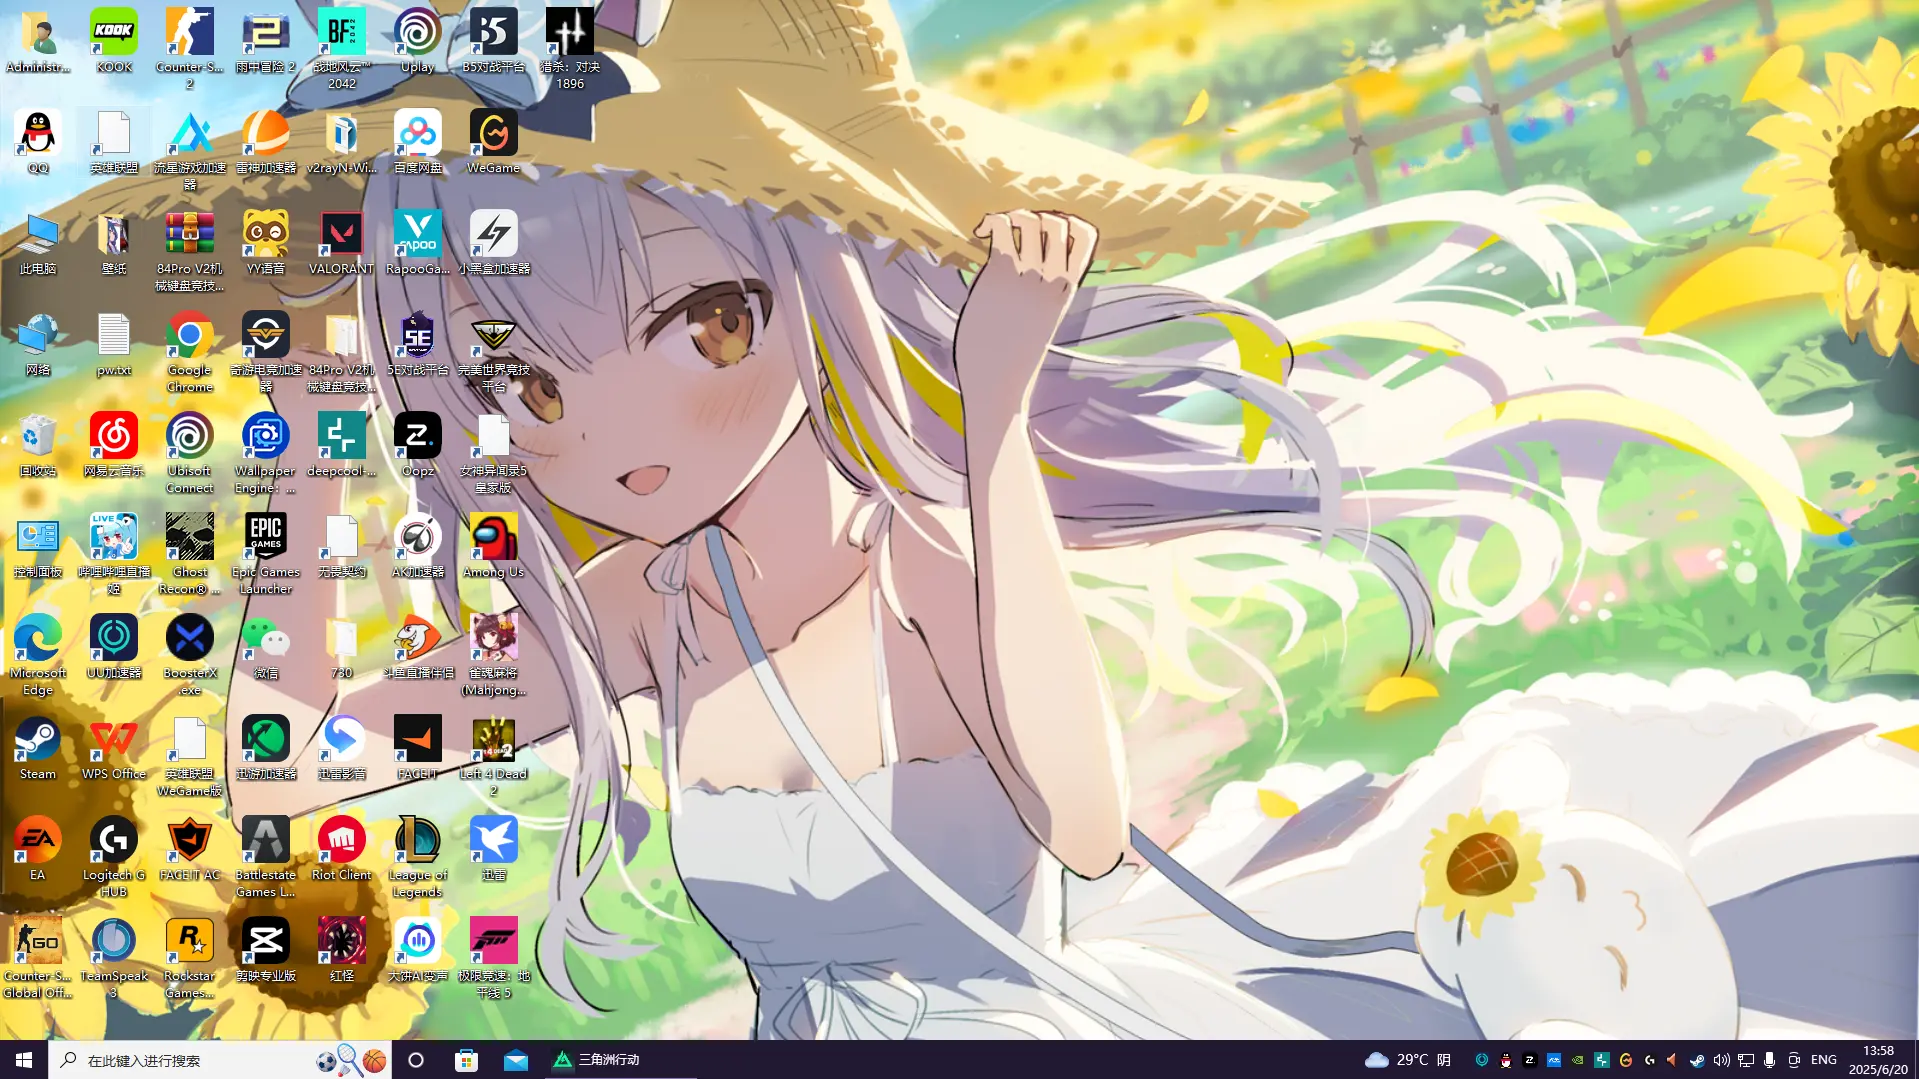1919x1079 pixels.
Task: Select the Left 4 Dead 2 icon
Action: point(494,756)
